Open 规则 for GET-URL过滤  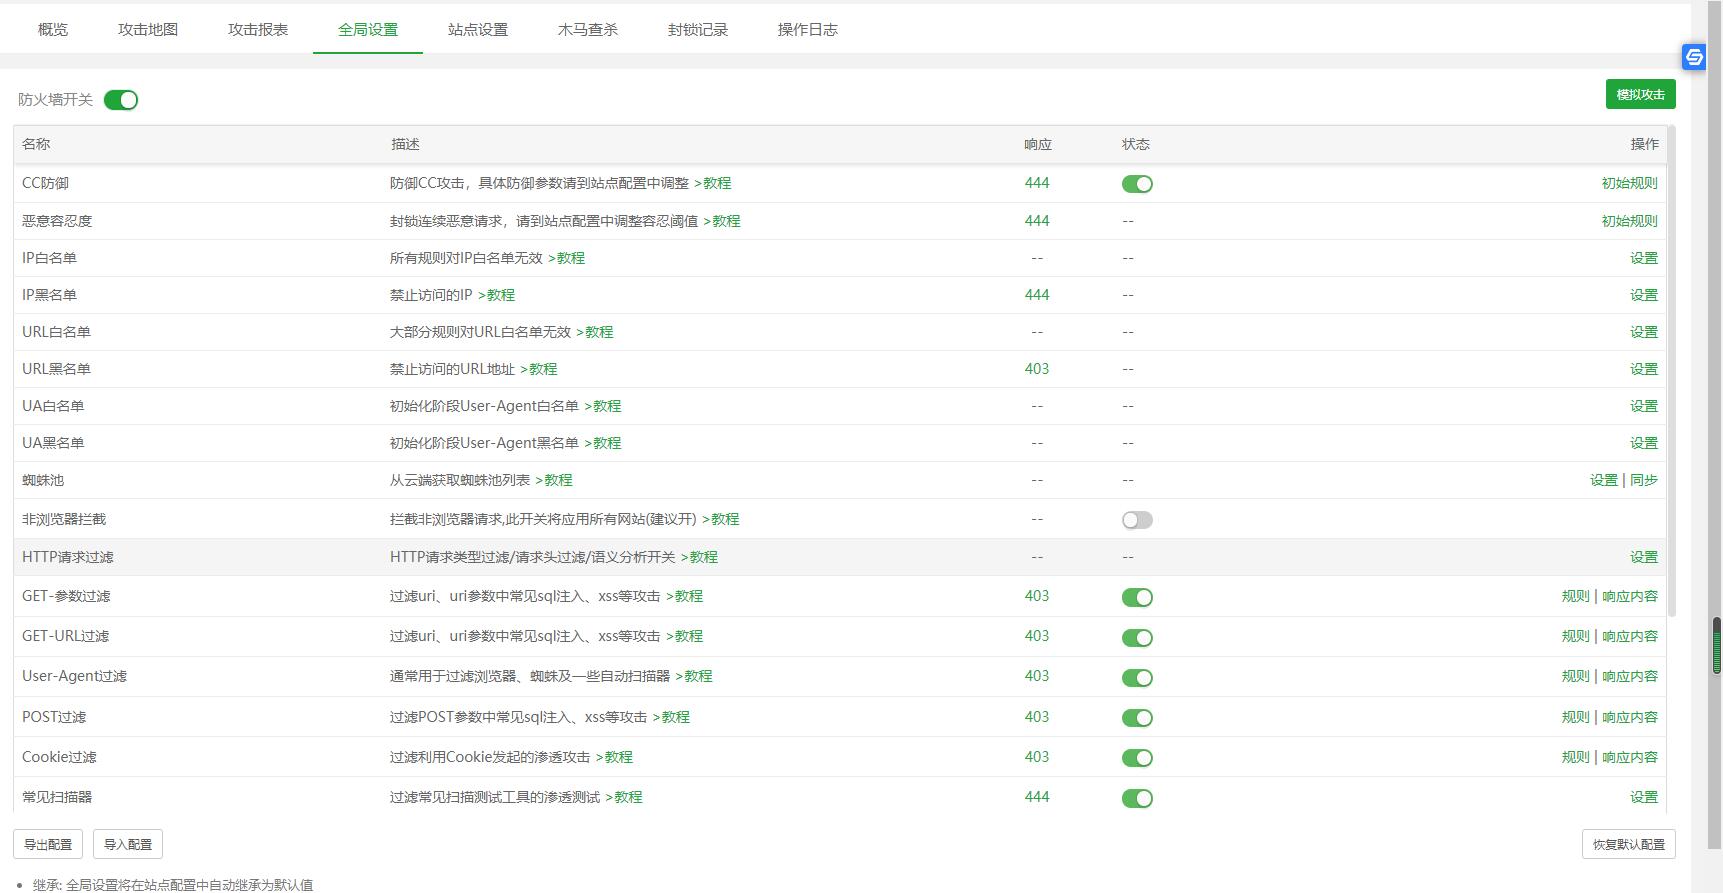[1575, 636]
